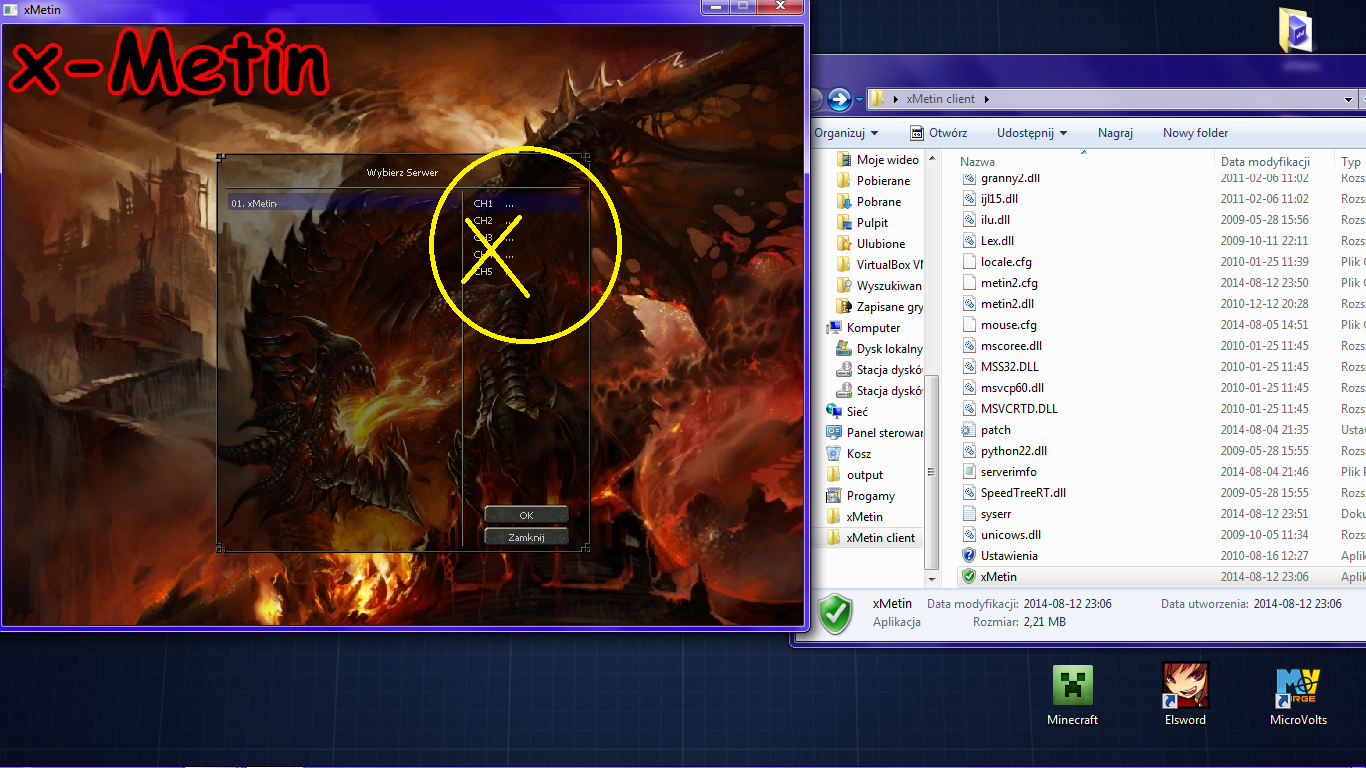Select the metin2.dll file name

pyautogui.click(x=1008, y=304)
